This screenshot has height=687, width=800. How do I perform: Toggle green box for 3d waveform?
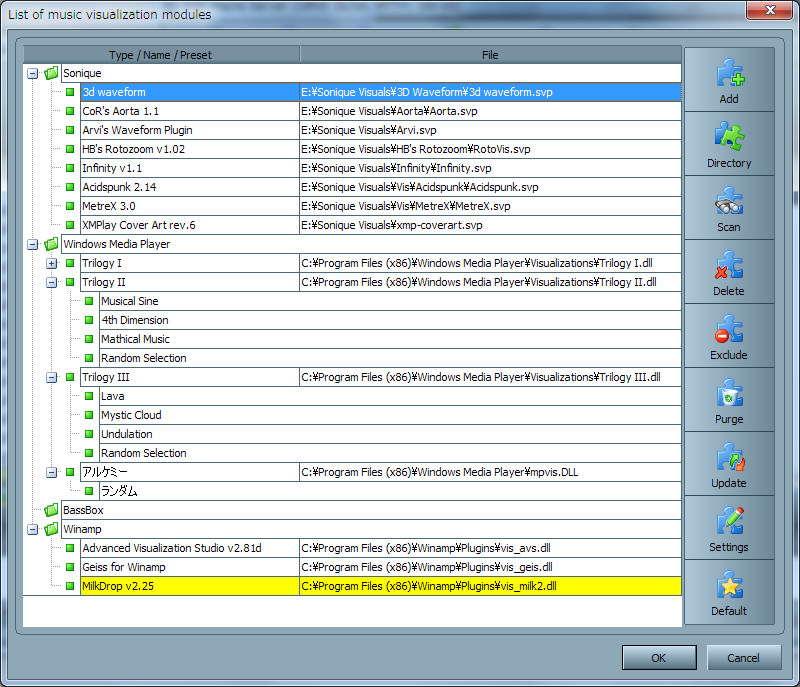[x=70, y=92]
